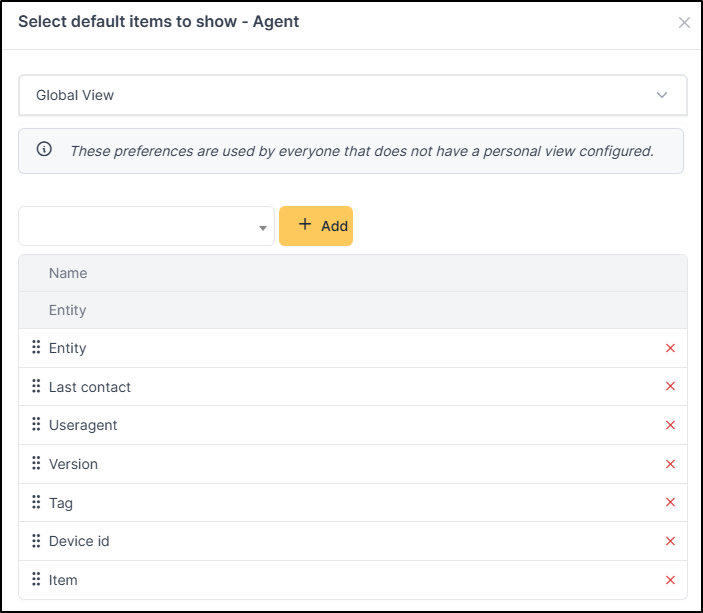Click the Name column header
Image resolution: width=703 pixels, height=613 pixels.
[x=68, y=273]
